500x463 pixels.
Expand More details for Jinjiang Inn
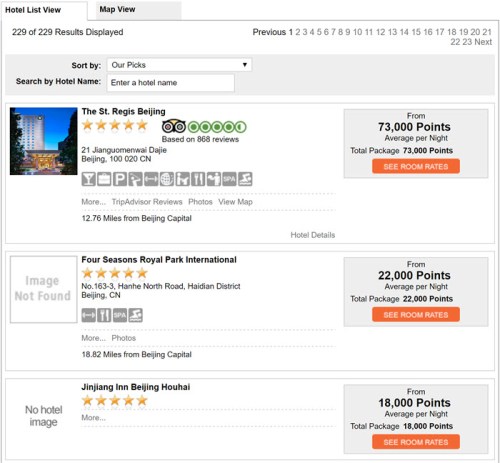93,418
